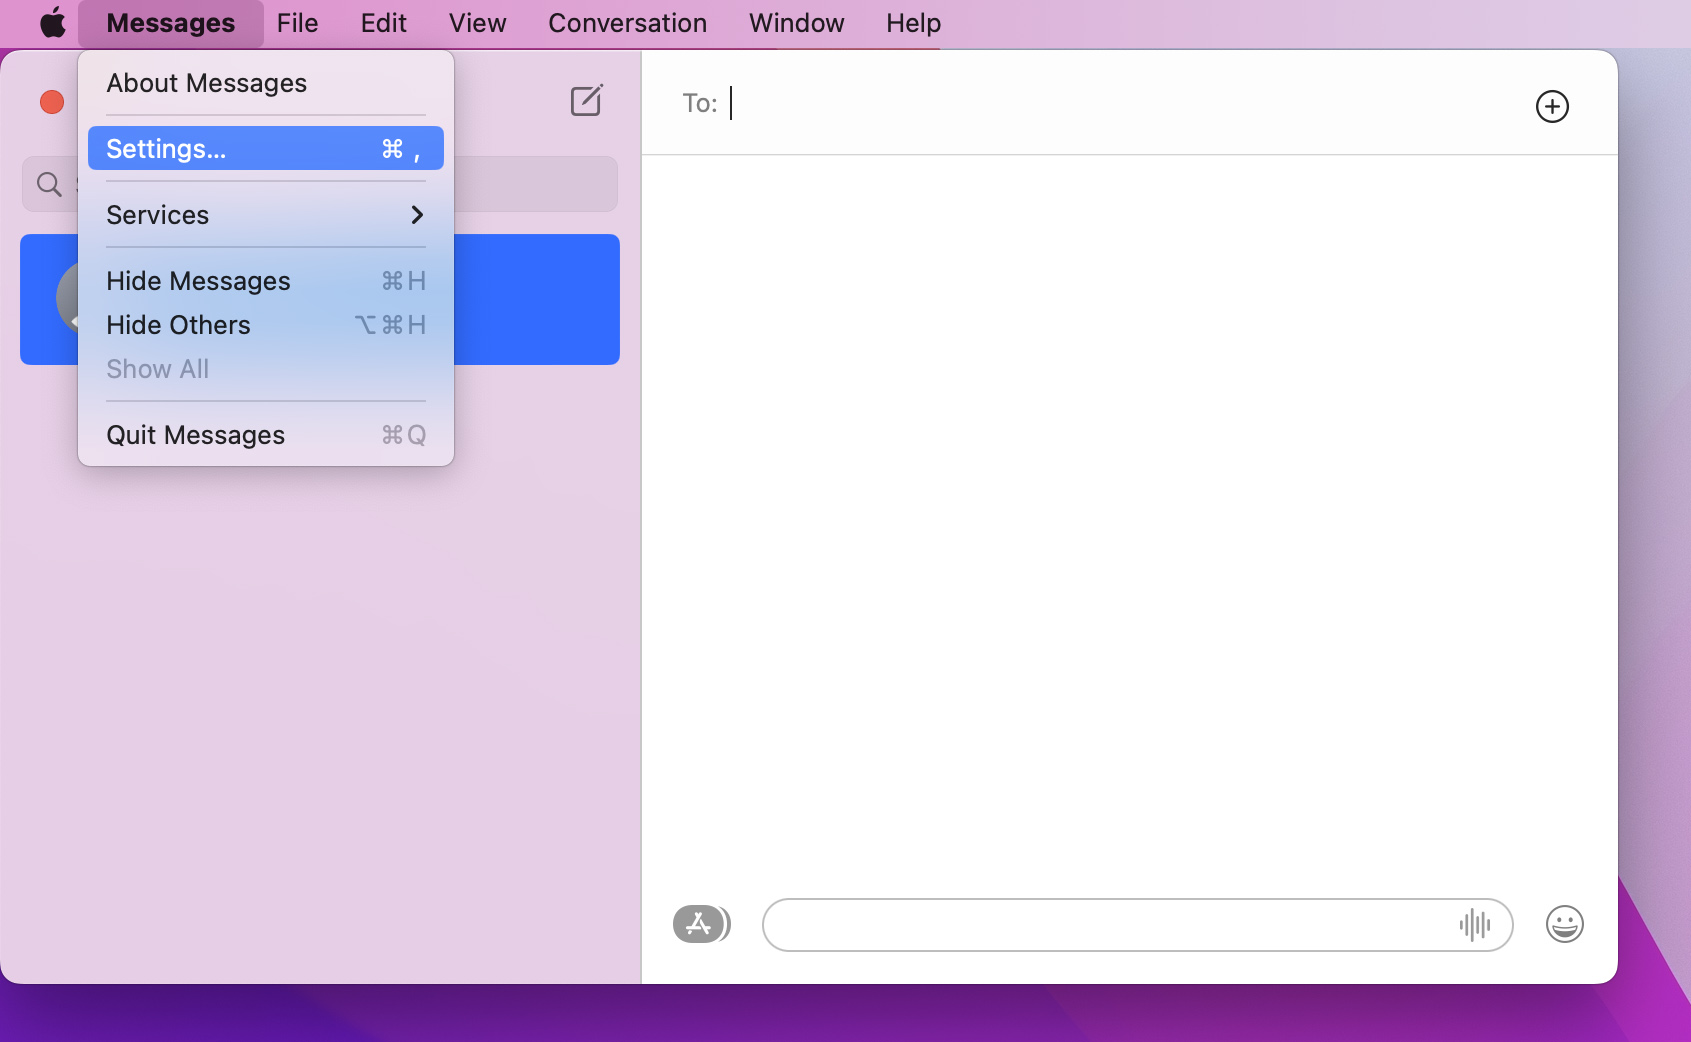Open the emoji picker smiley icon

click(1564, 924)
